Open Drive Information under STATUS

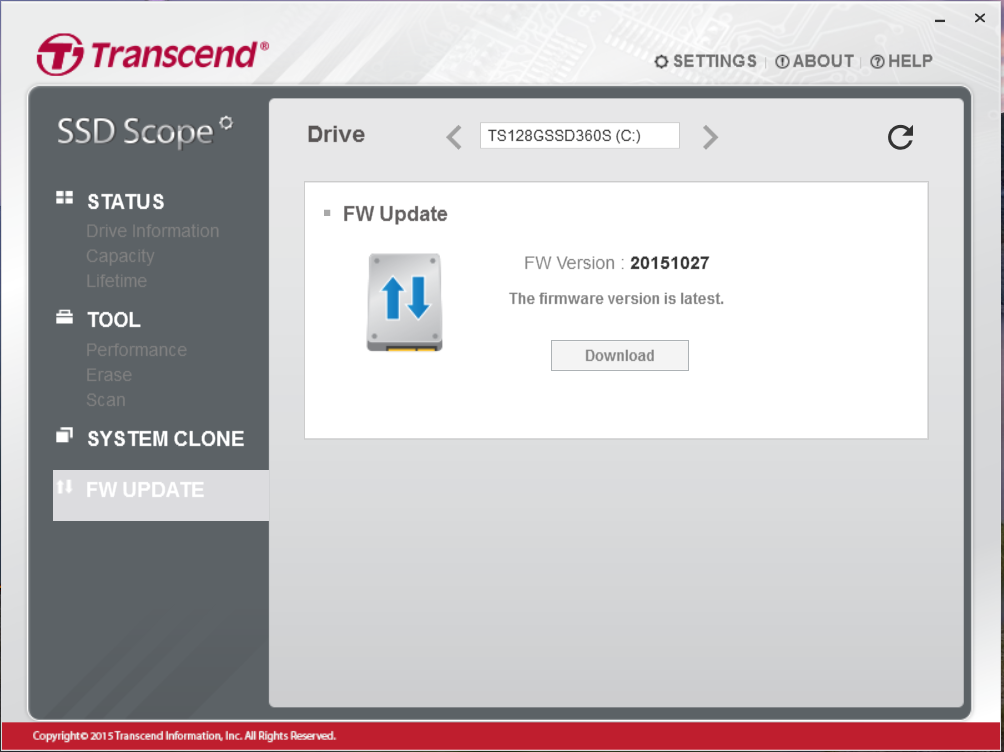click(x=152, y=231)
